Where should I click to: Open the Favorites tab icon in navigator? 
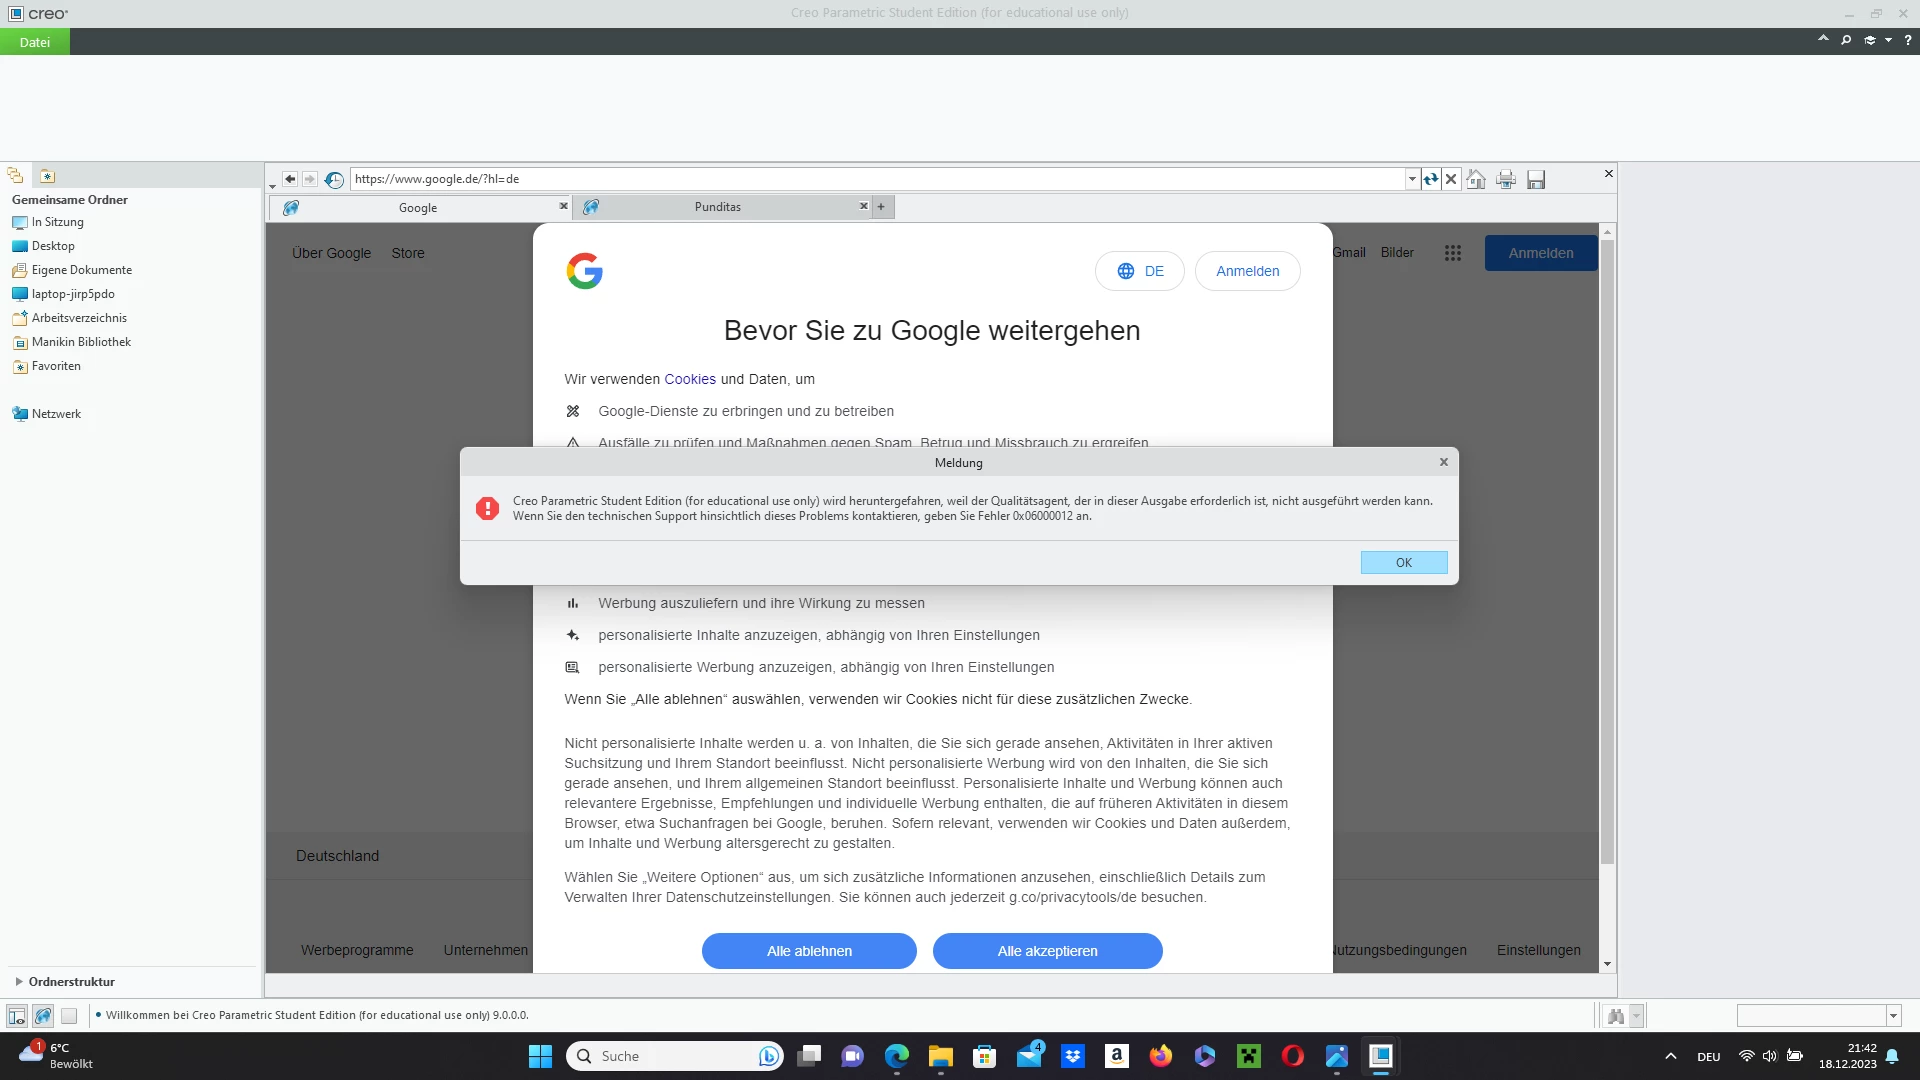[x=47, y=176]
